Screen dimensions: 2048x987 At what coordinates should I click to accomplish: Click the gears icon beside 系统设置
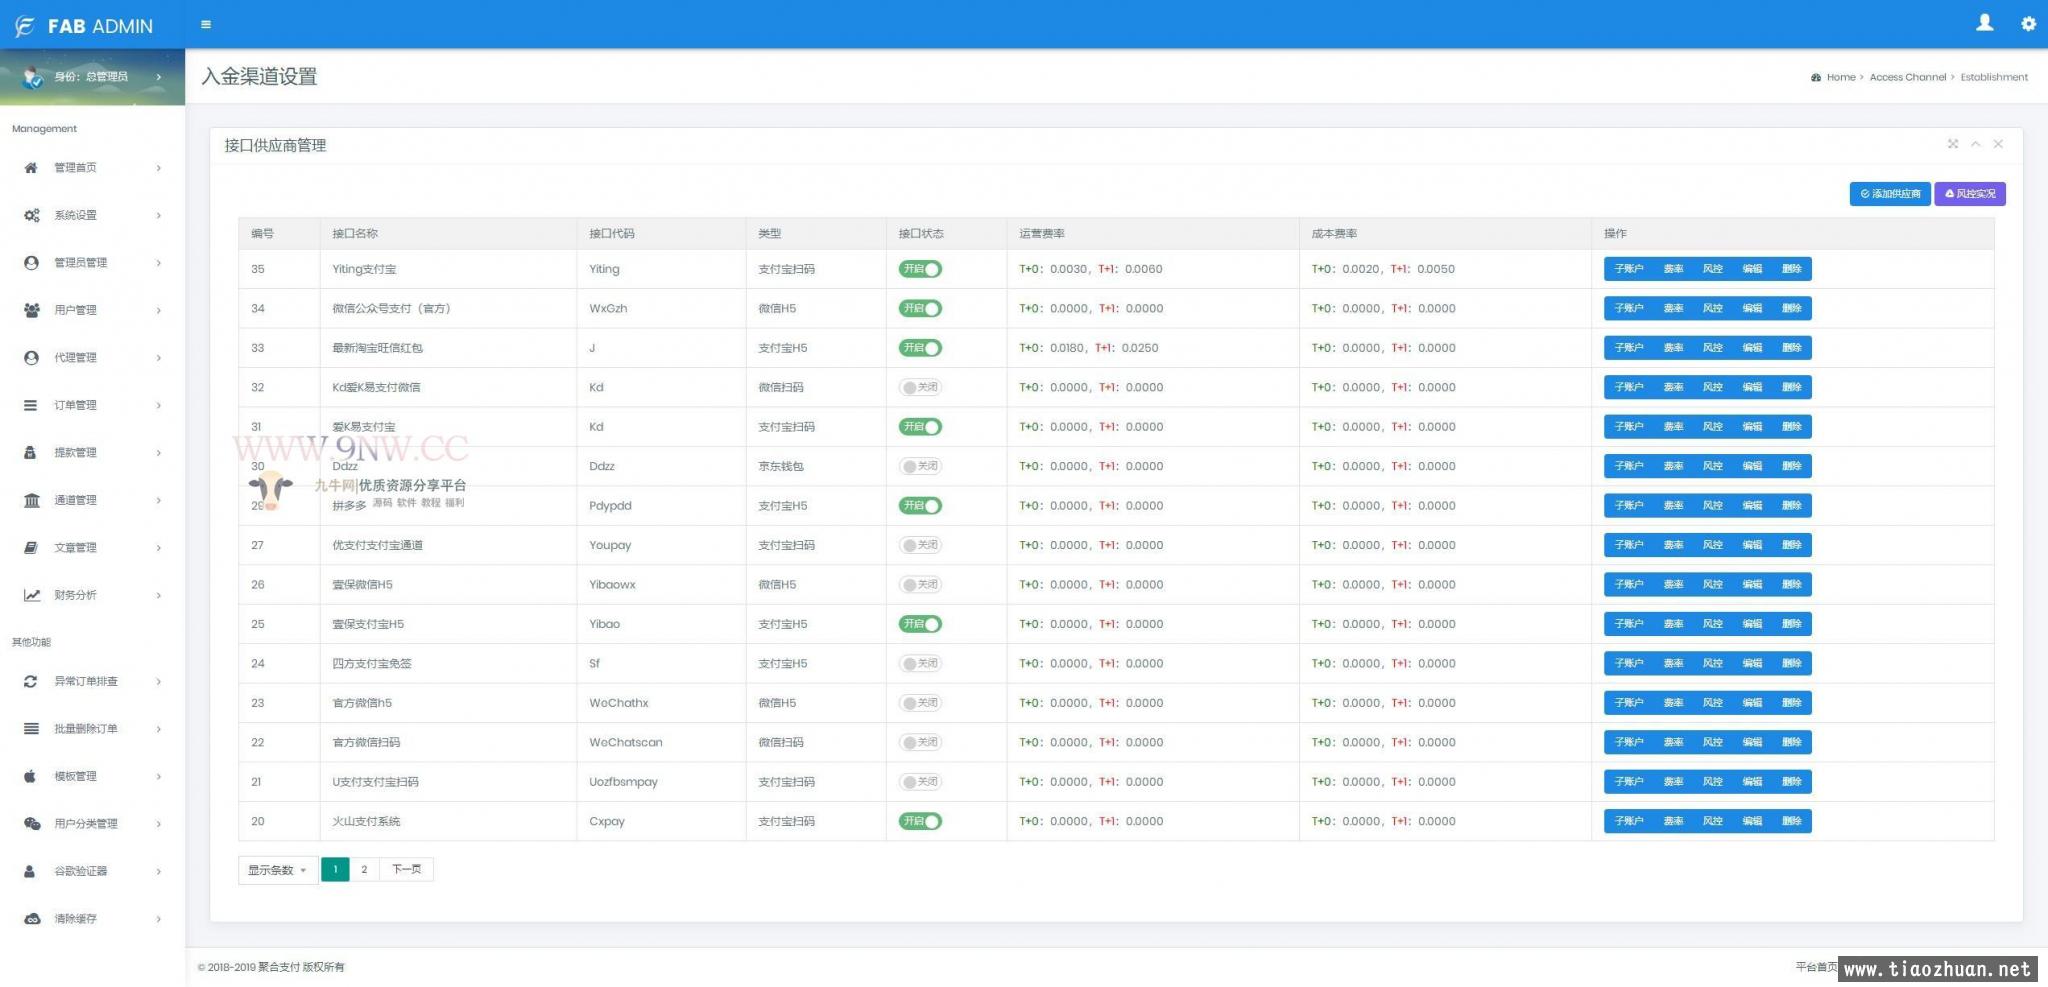pyautogui.click(x=32, y=215)
